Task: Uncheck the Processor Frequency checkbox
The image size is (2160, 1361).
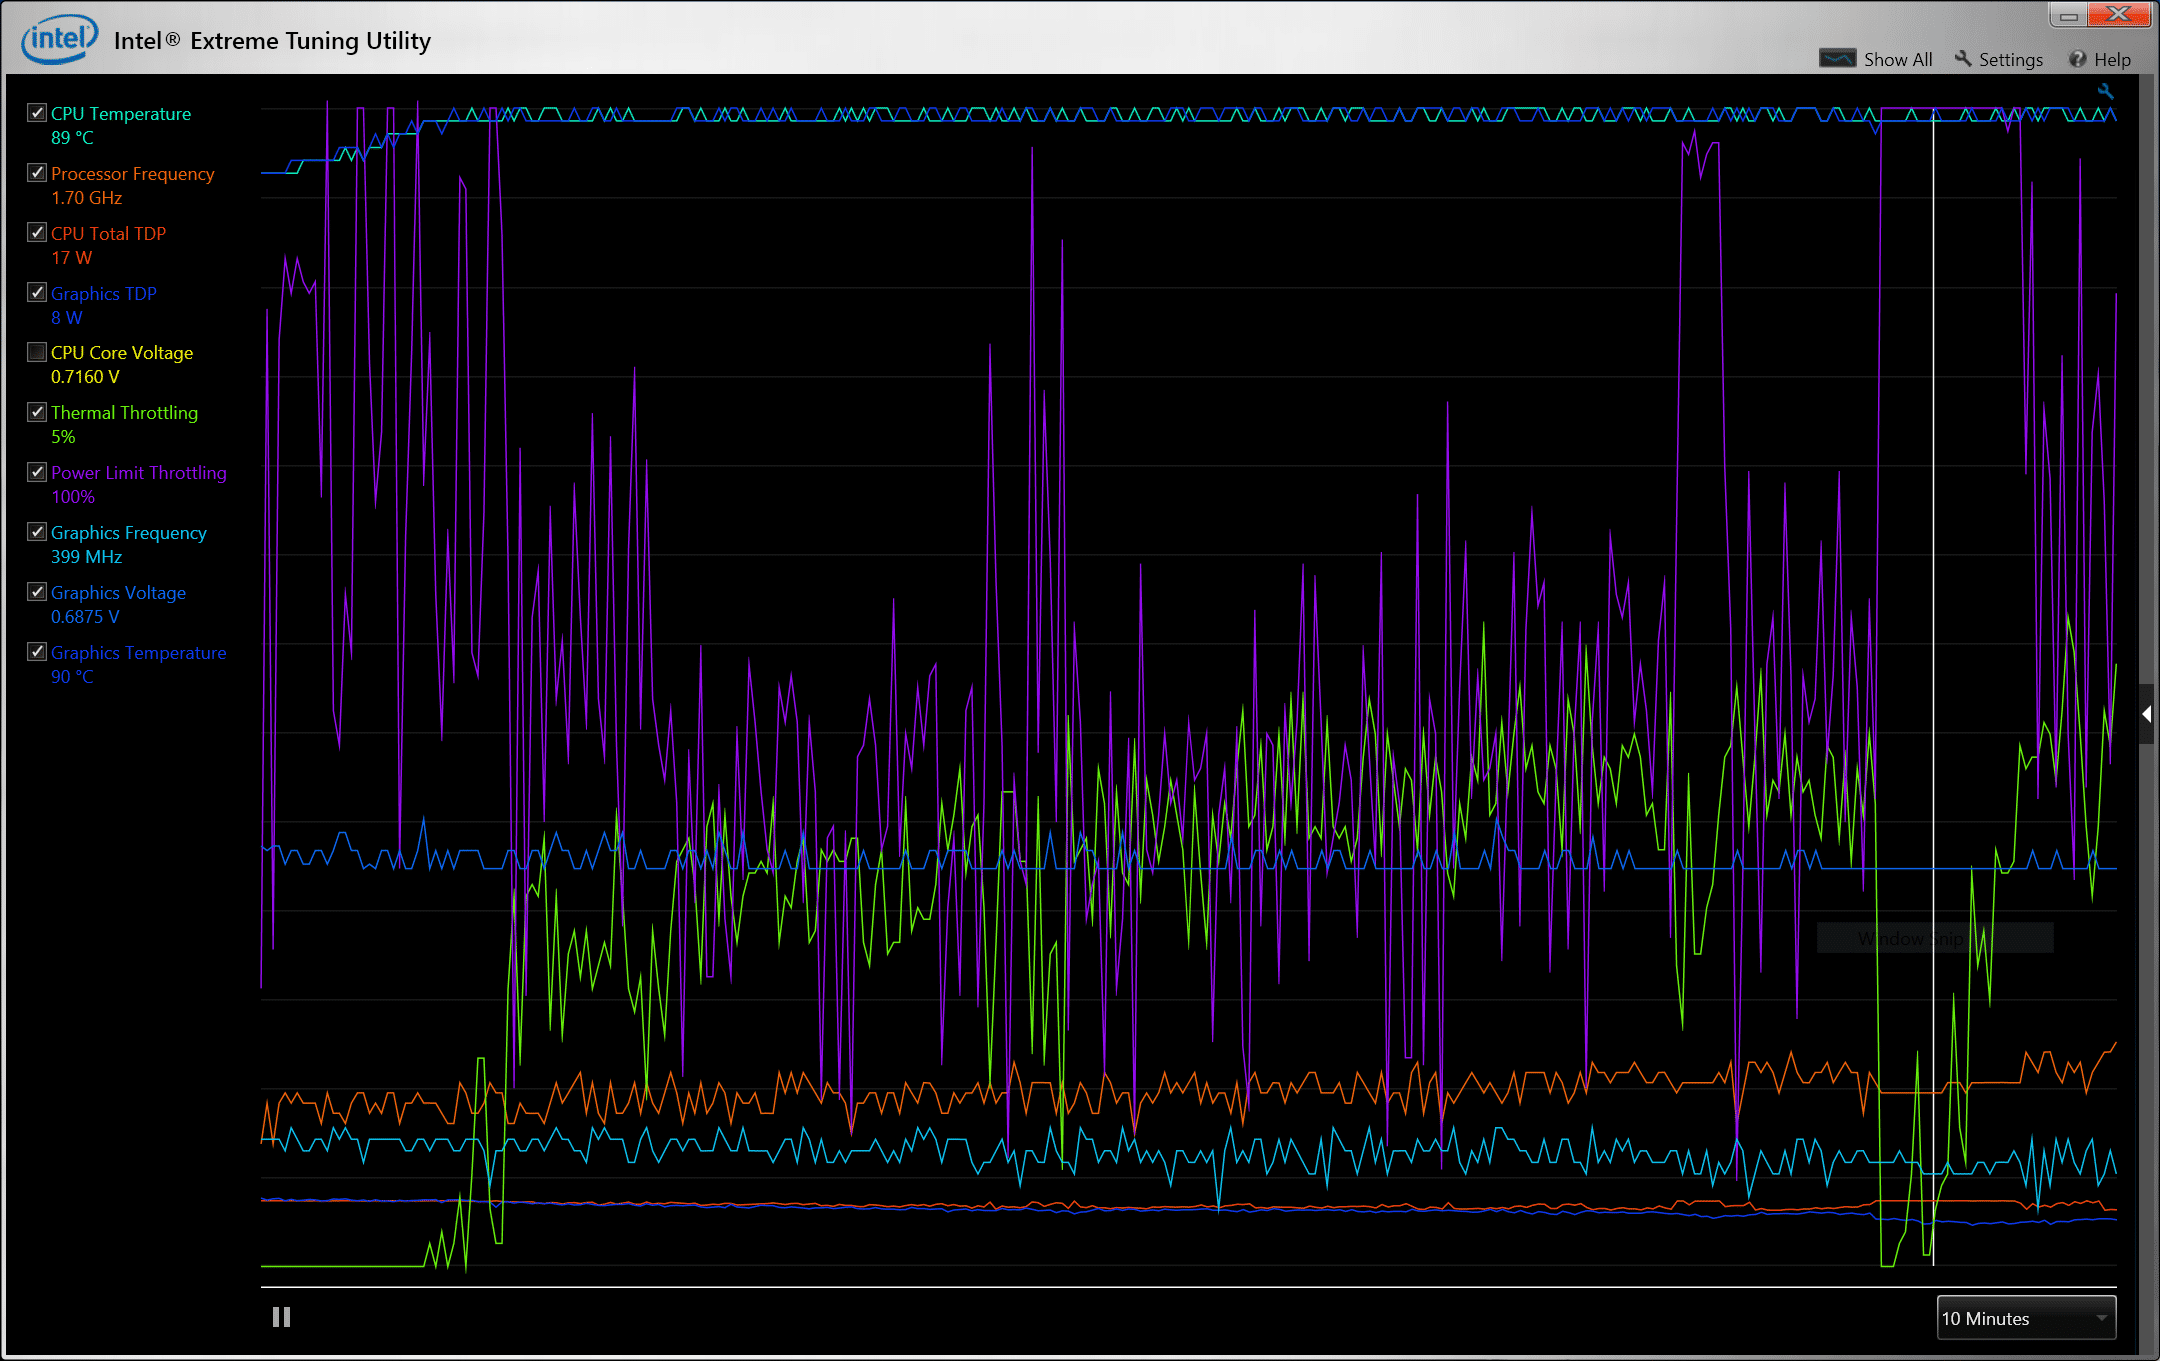Action: tap(37, 173)
